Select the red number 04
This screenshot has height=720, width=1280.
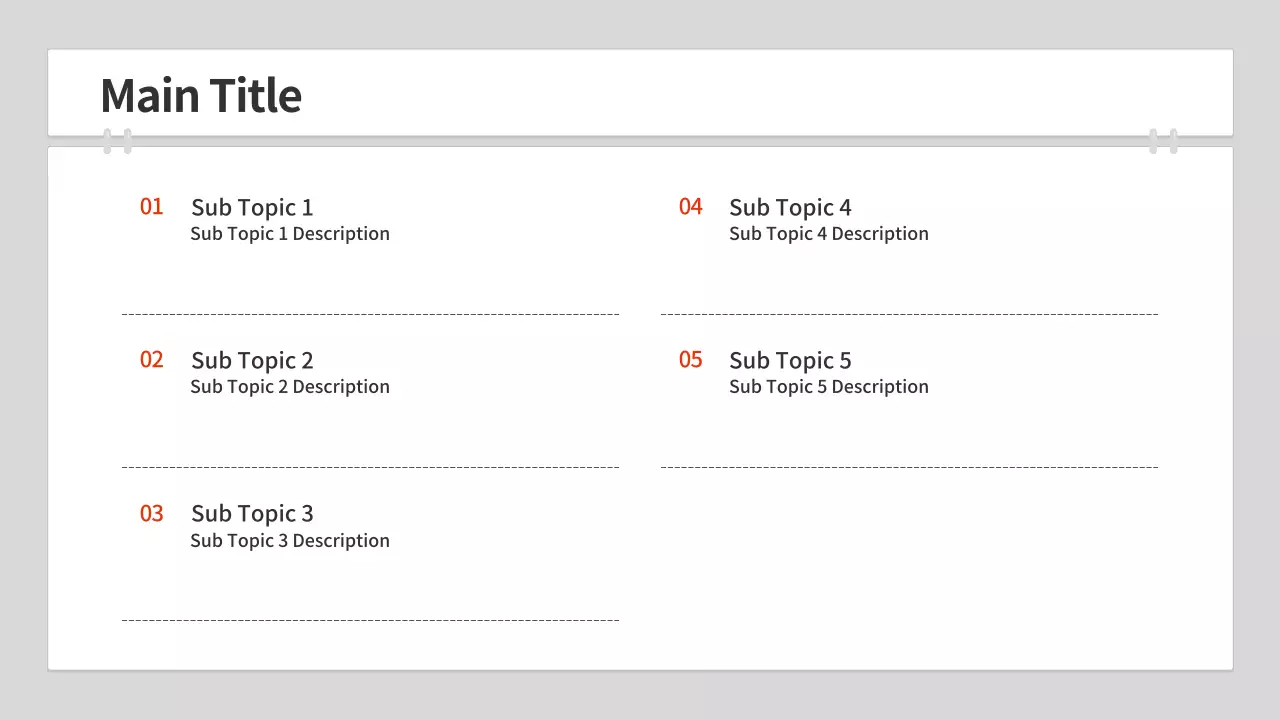point(690,207)
